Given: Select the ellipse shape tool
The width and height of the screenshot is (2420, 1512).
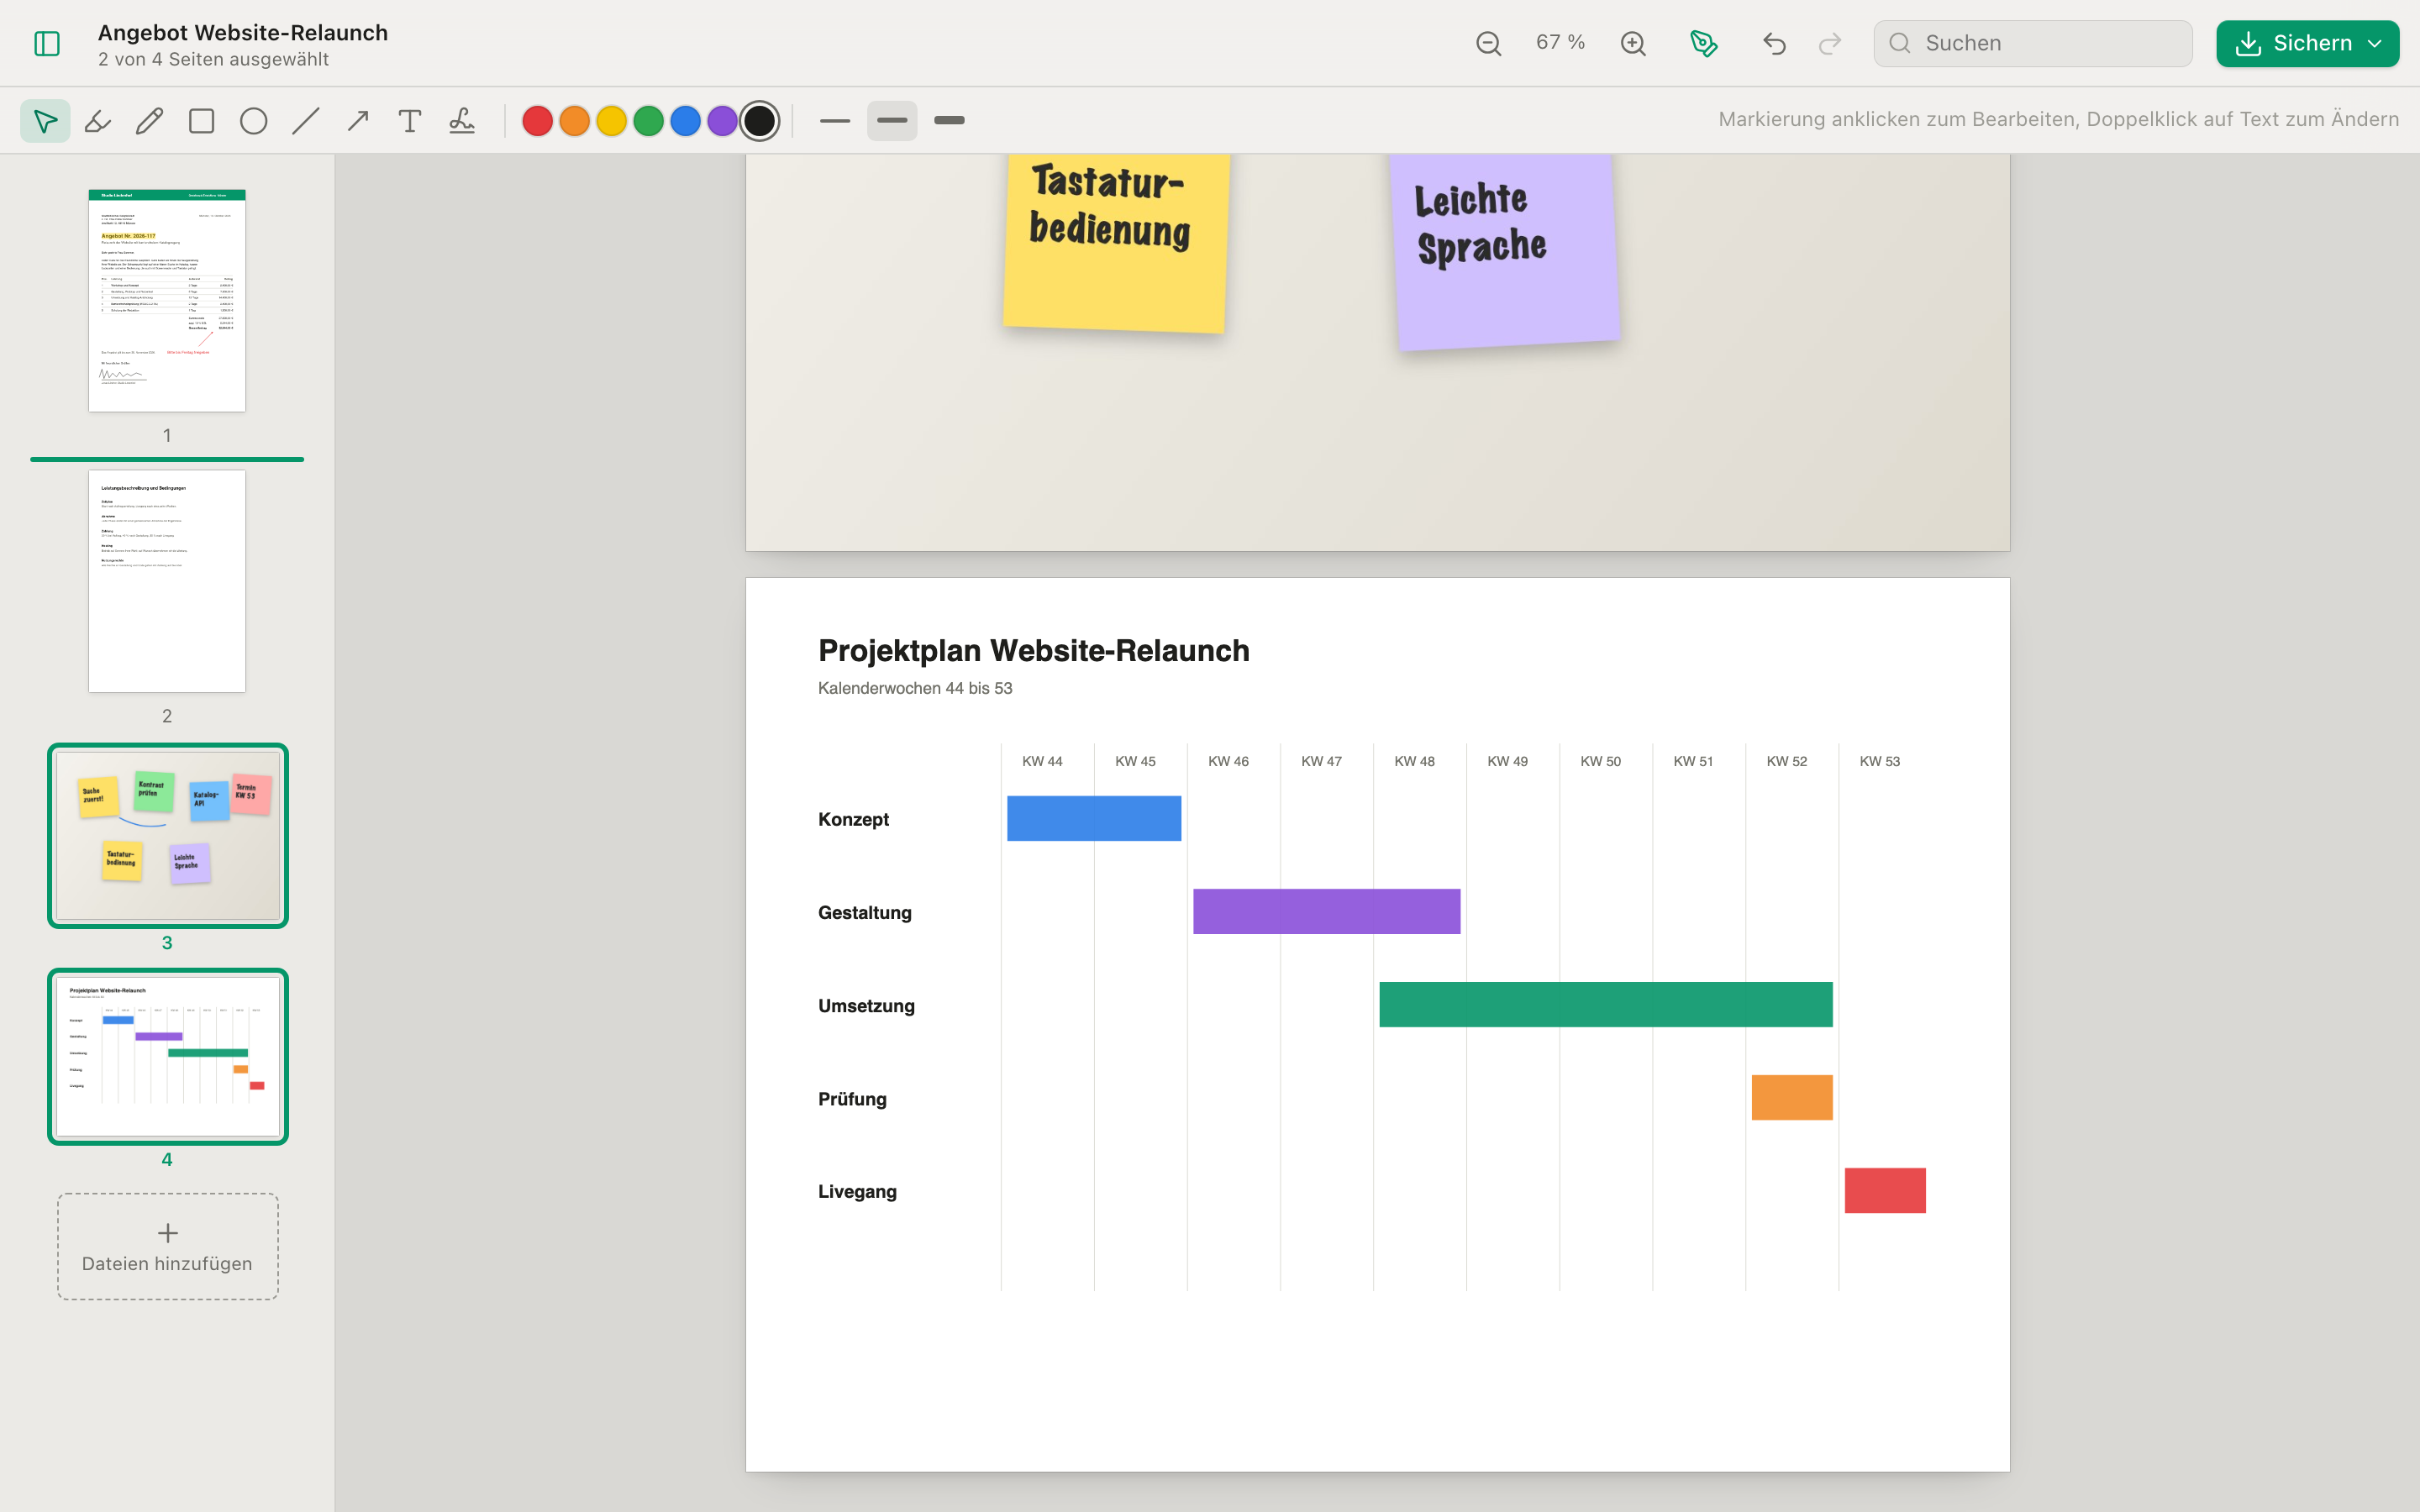Looking at the screenshot, I should coord(254,121).
